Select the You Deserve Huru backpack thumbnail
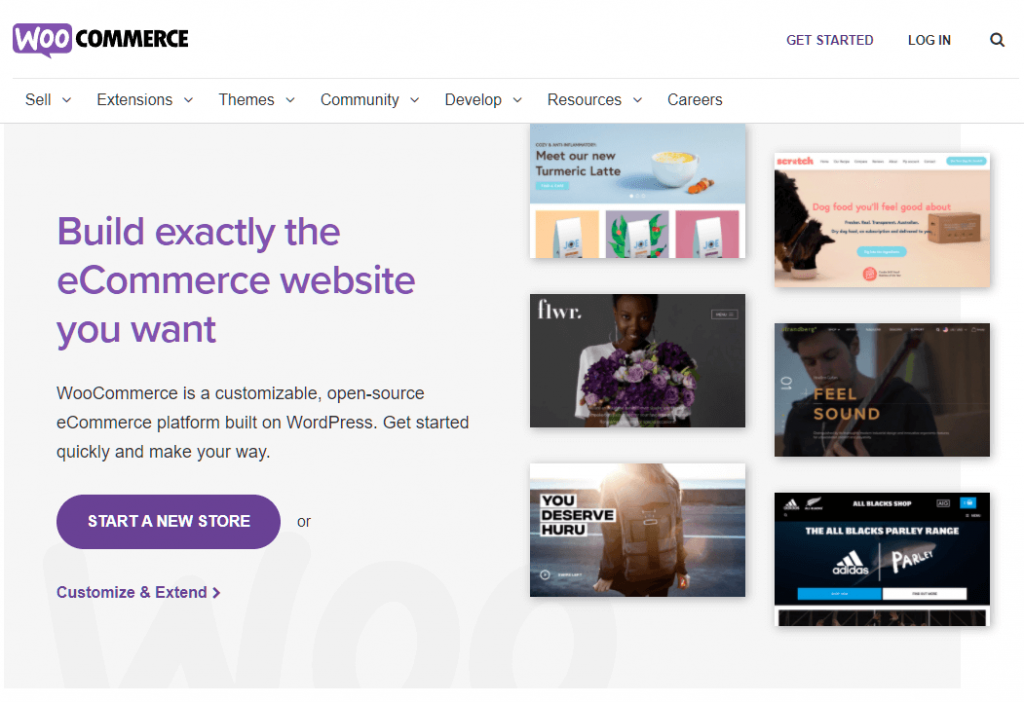1024x702 pixels. pyautogui.click(x=637, y=530)
